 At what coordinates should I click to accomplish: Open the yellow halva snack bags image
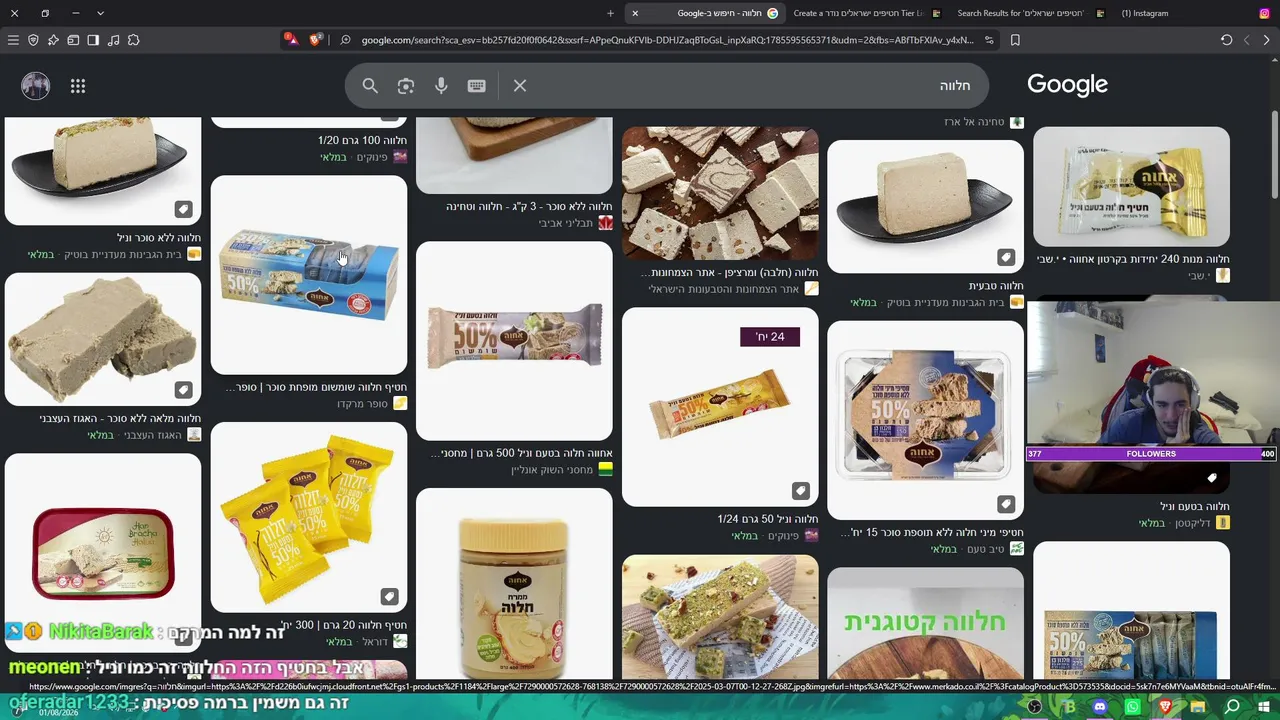coord(309,517)
